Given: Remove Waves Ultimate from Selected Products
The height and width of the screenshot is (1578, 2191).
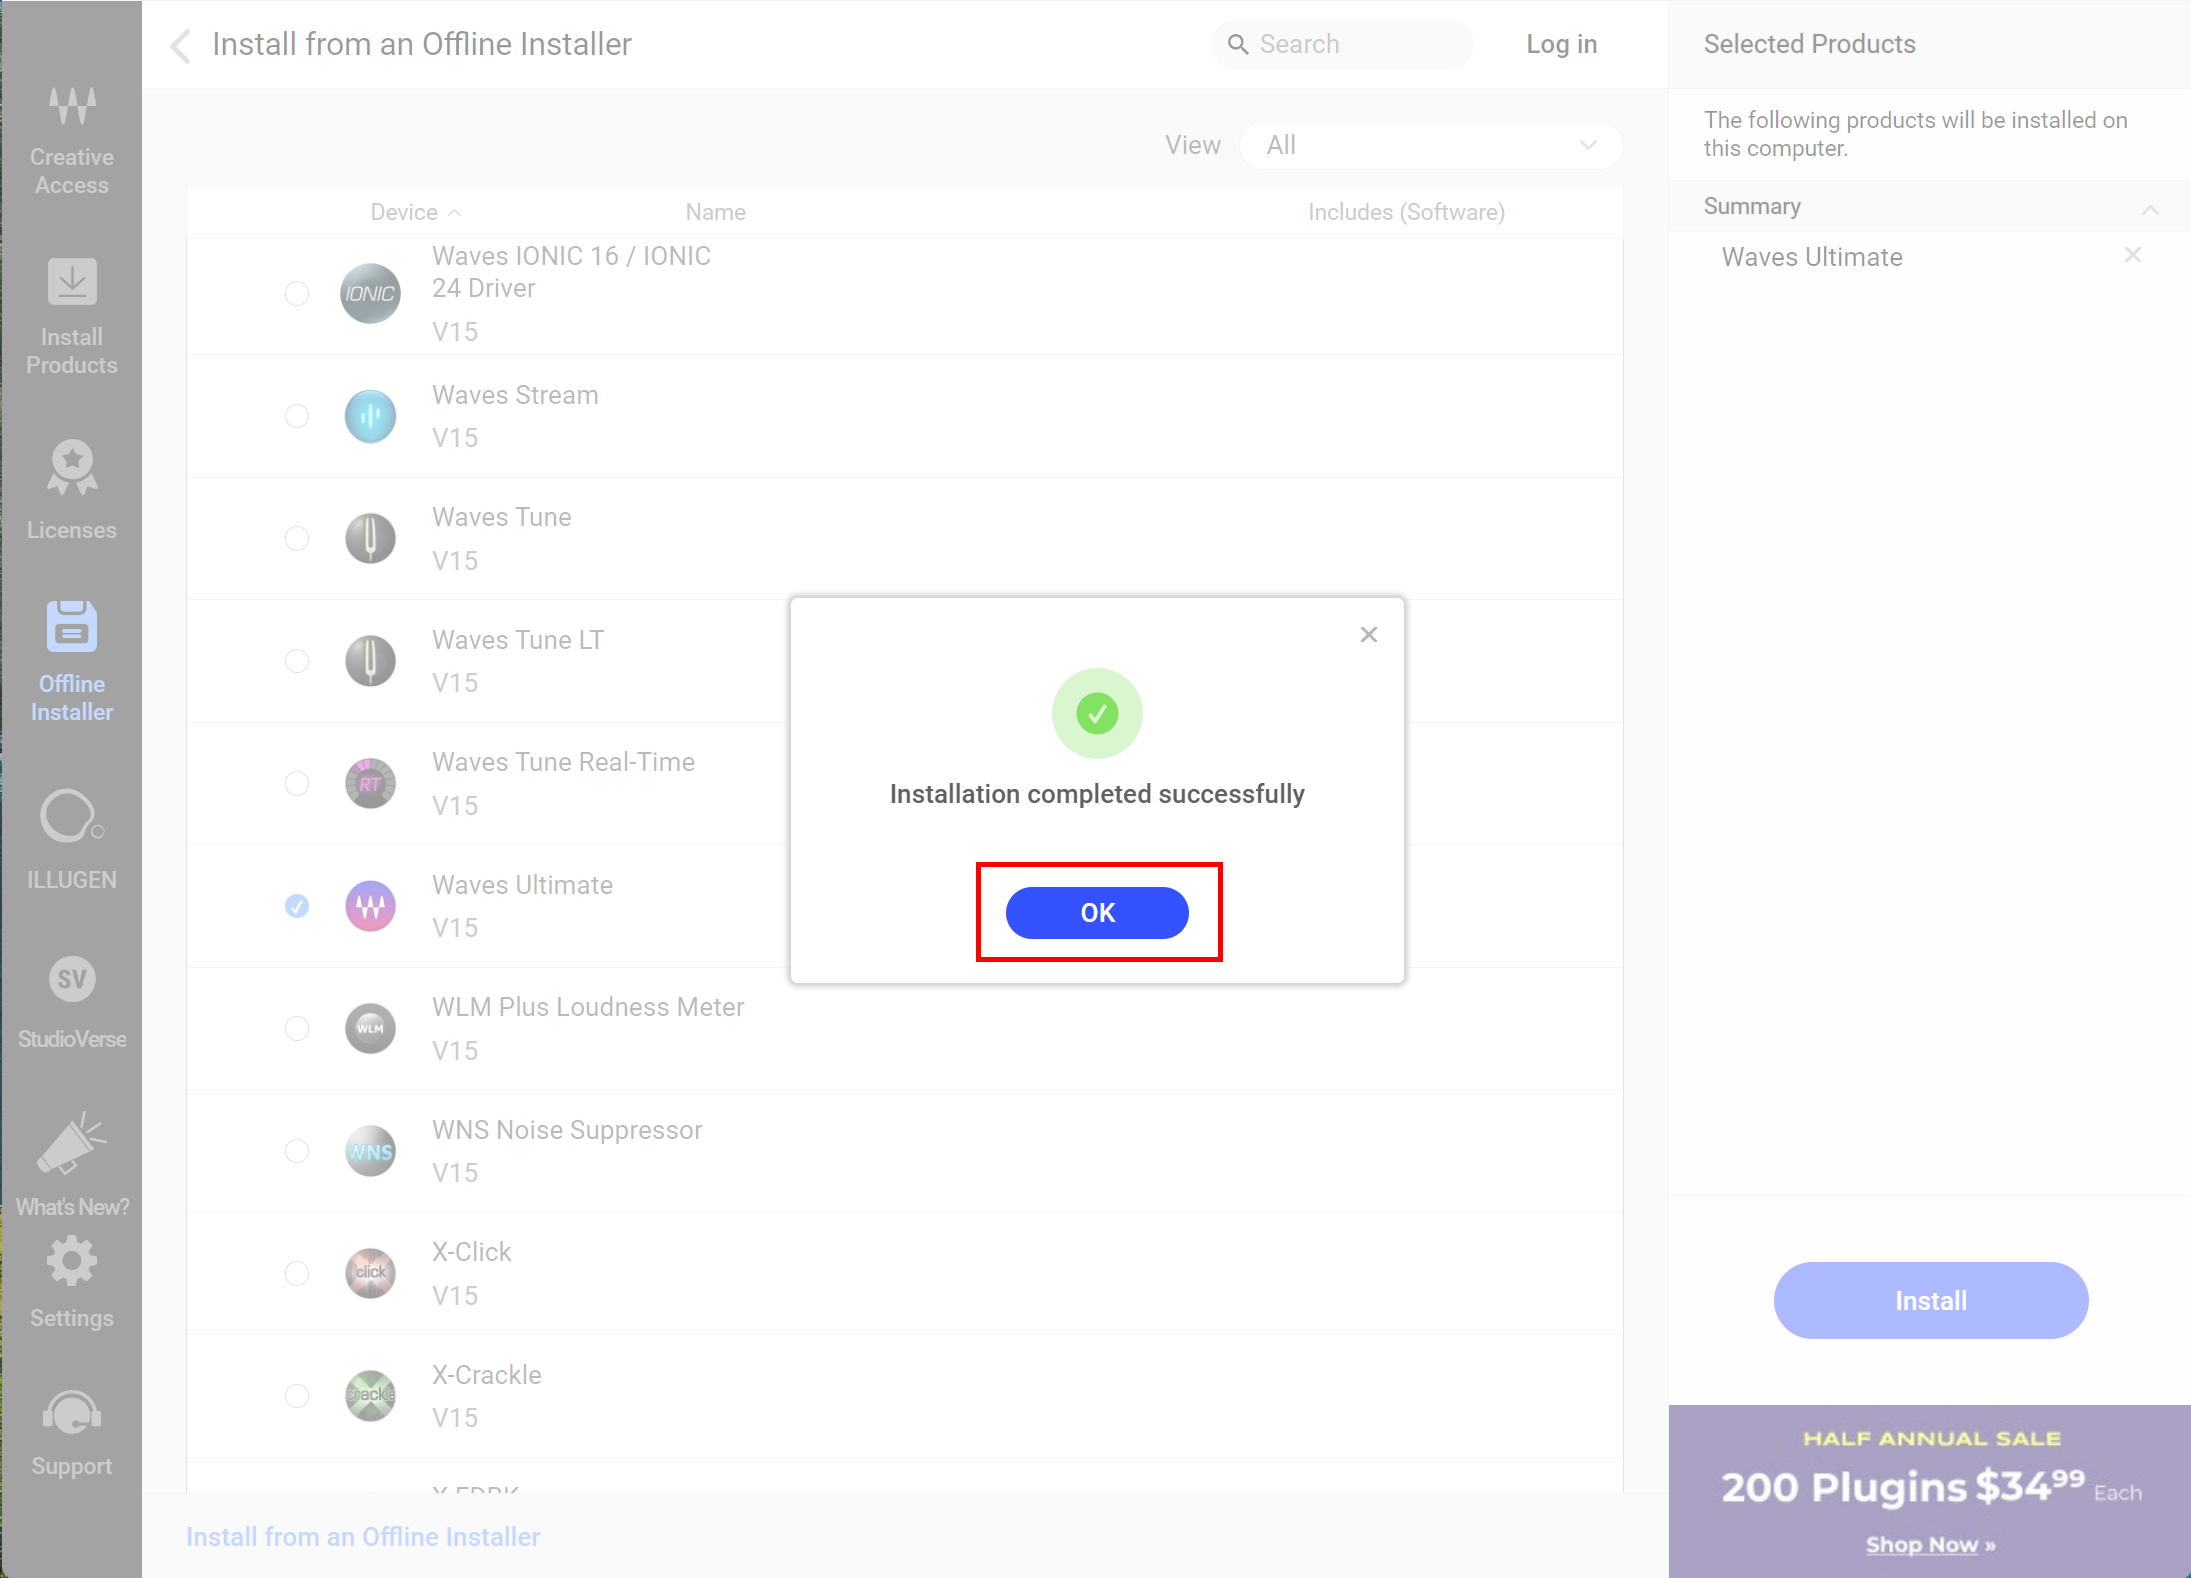Looking at the screenshot, I should pos(2132,255).
